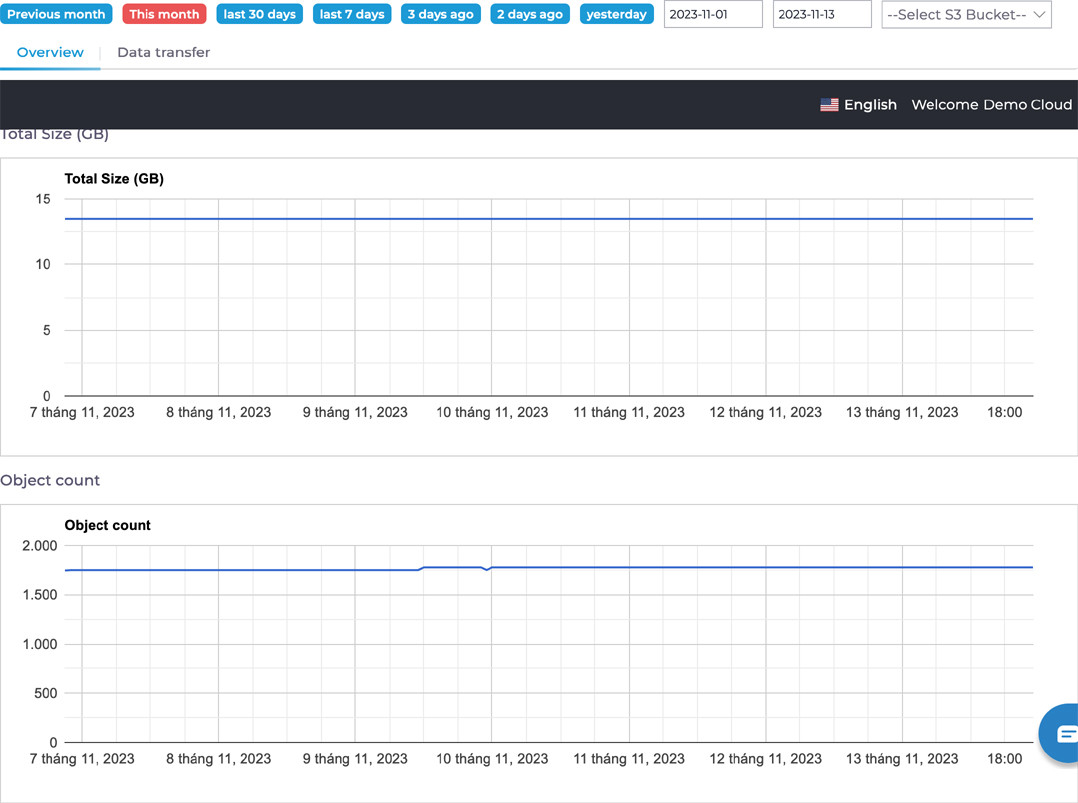
Task: Open the English language selector
Action: click(x=870, y=105)
